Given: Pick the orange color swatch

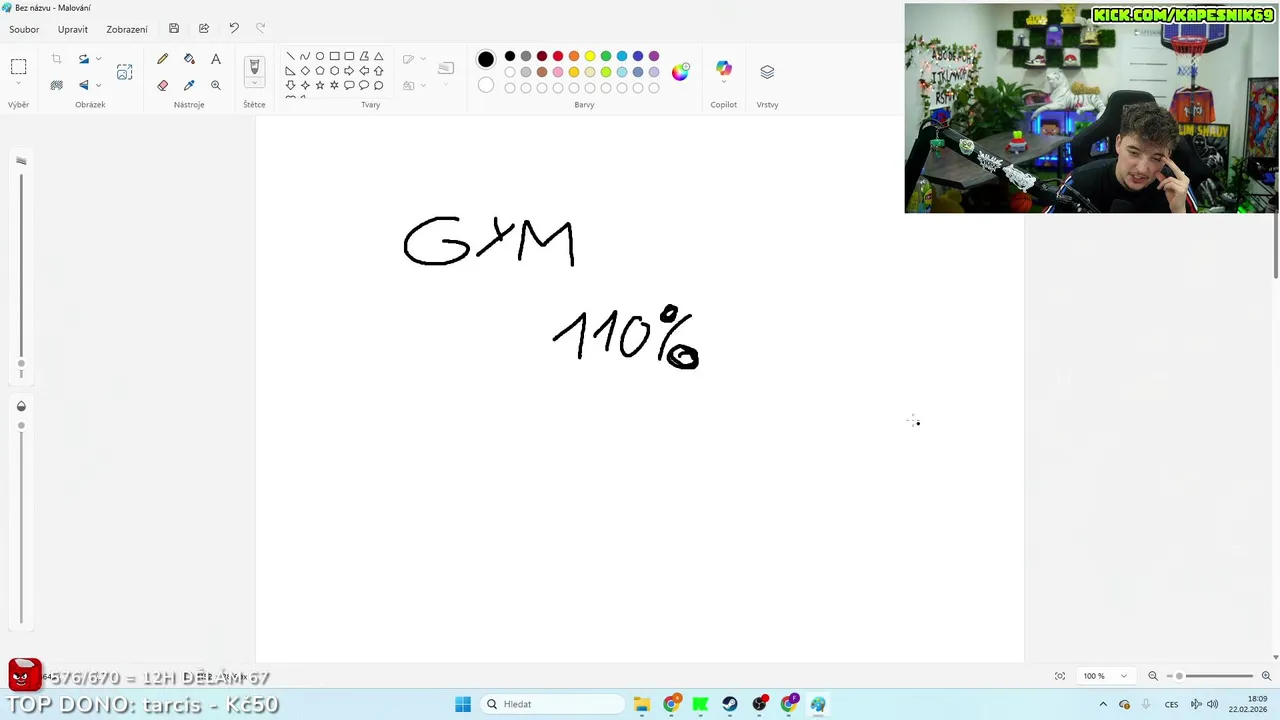Looking at the screenshot, I should (x=574, y=56).
